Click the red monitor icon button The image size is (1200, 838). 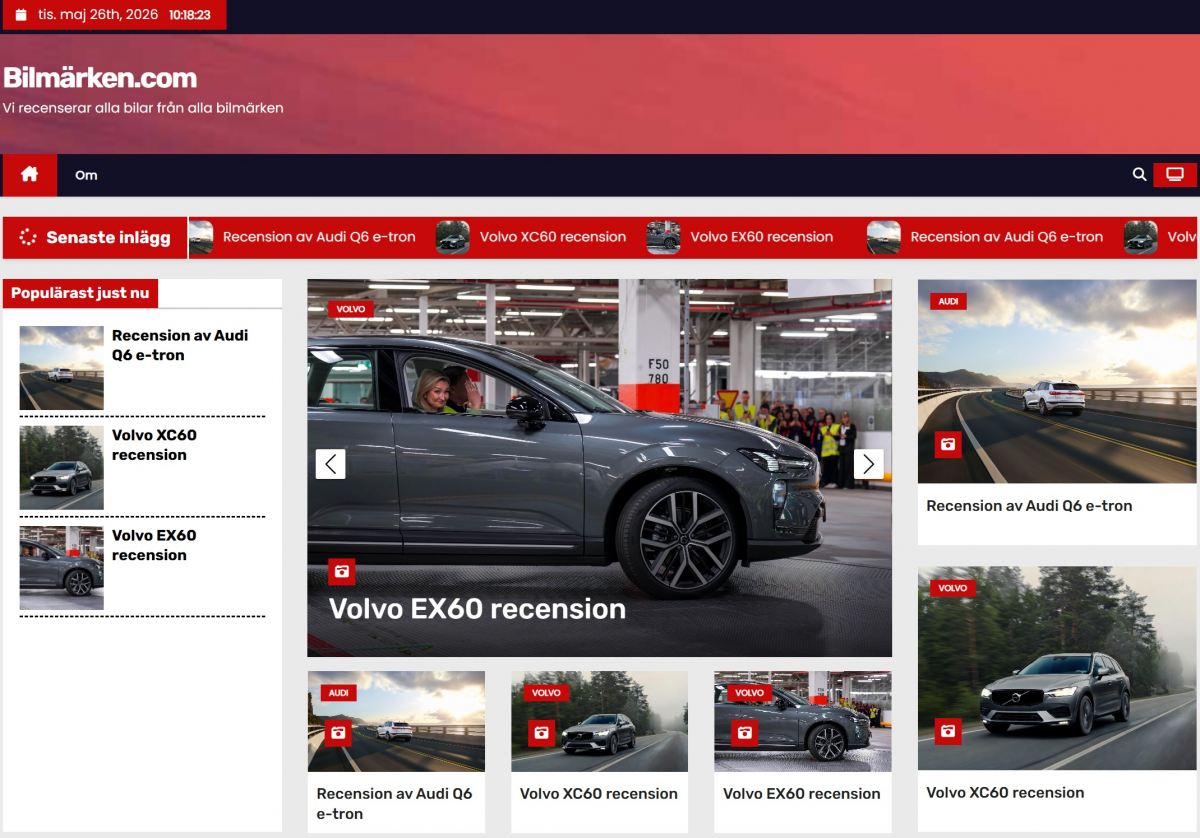(x=1175, y=175)
